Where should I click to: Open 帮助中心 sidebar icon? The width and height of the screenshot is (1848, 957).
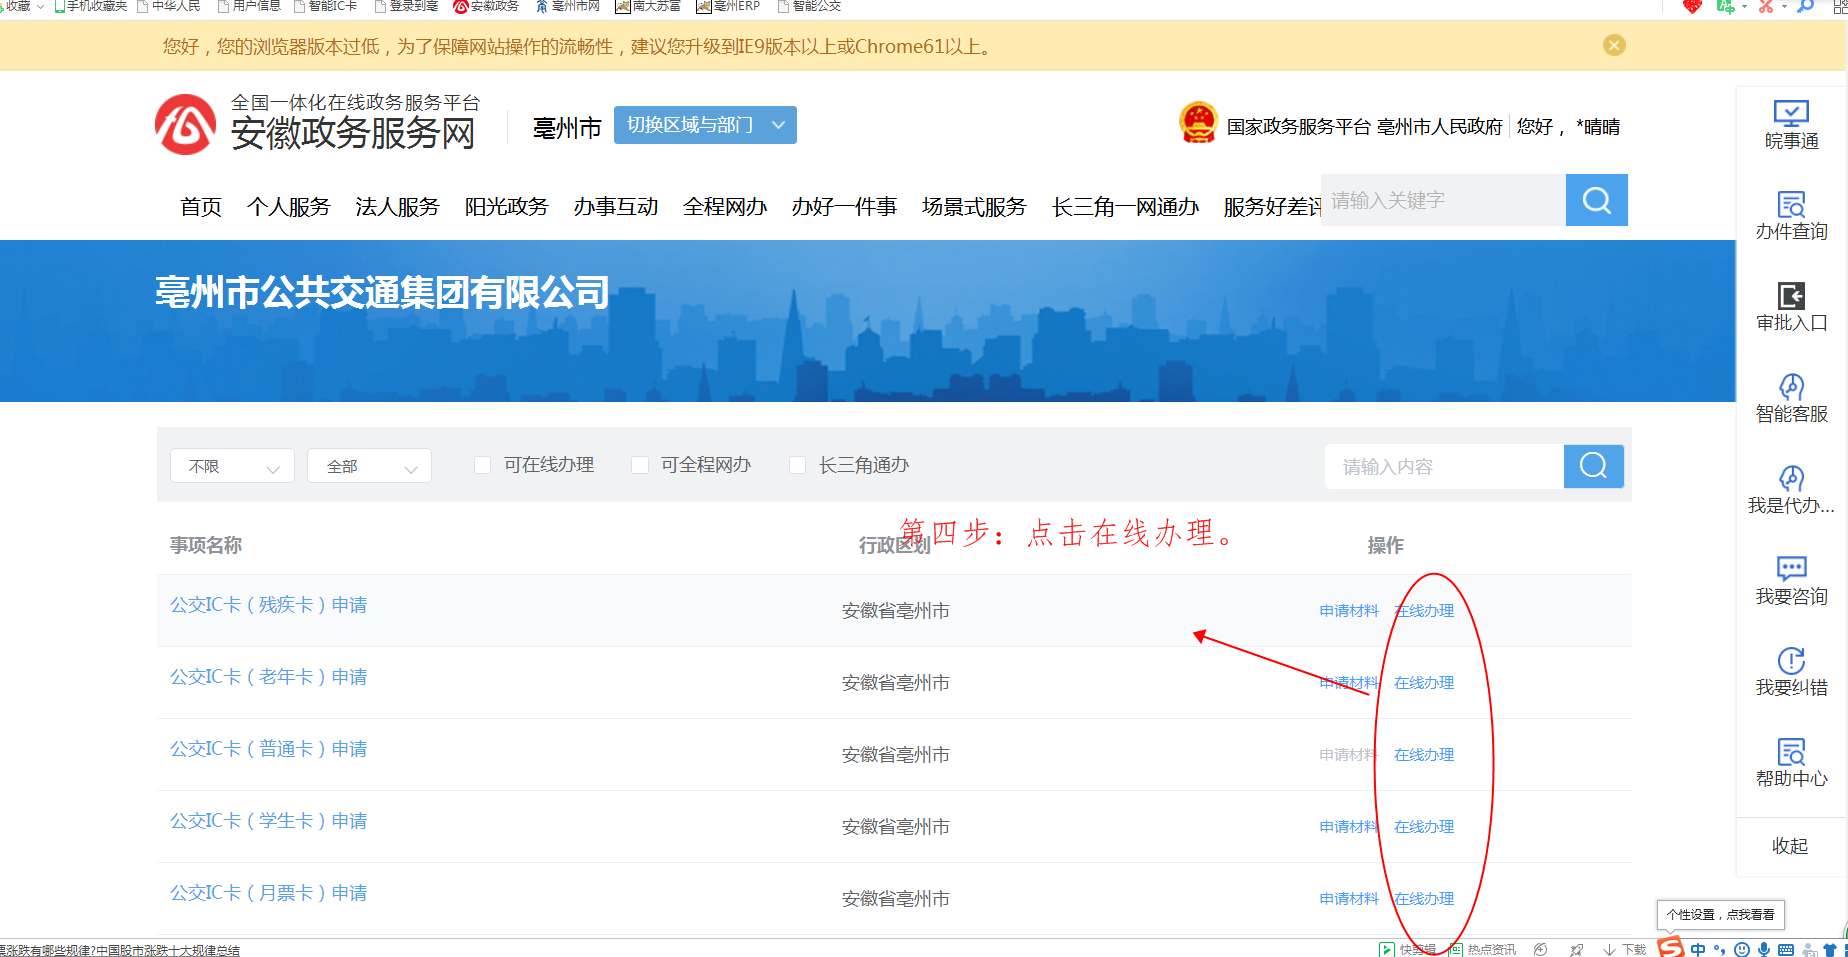[x=1791, y=763]
